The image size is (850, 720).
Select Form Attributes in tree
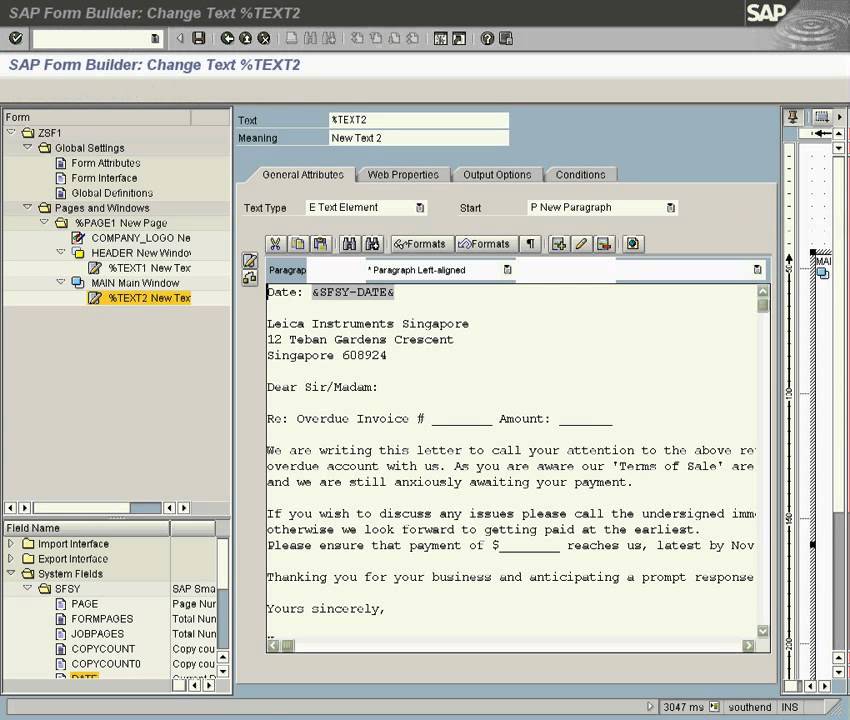(106, 163)
